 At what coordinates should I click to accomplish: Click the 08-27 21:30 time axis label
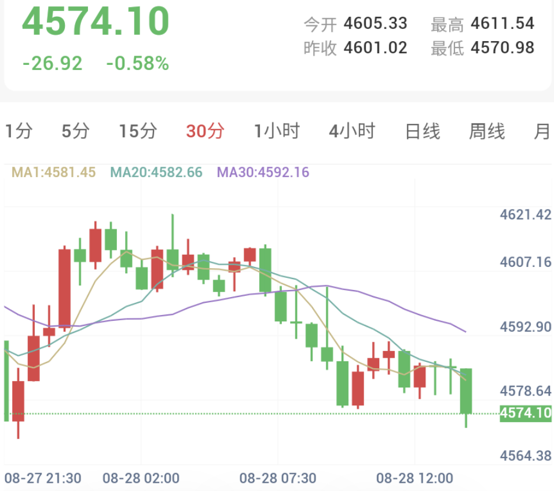(43, 479)
